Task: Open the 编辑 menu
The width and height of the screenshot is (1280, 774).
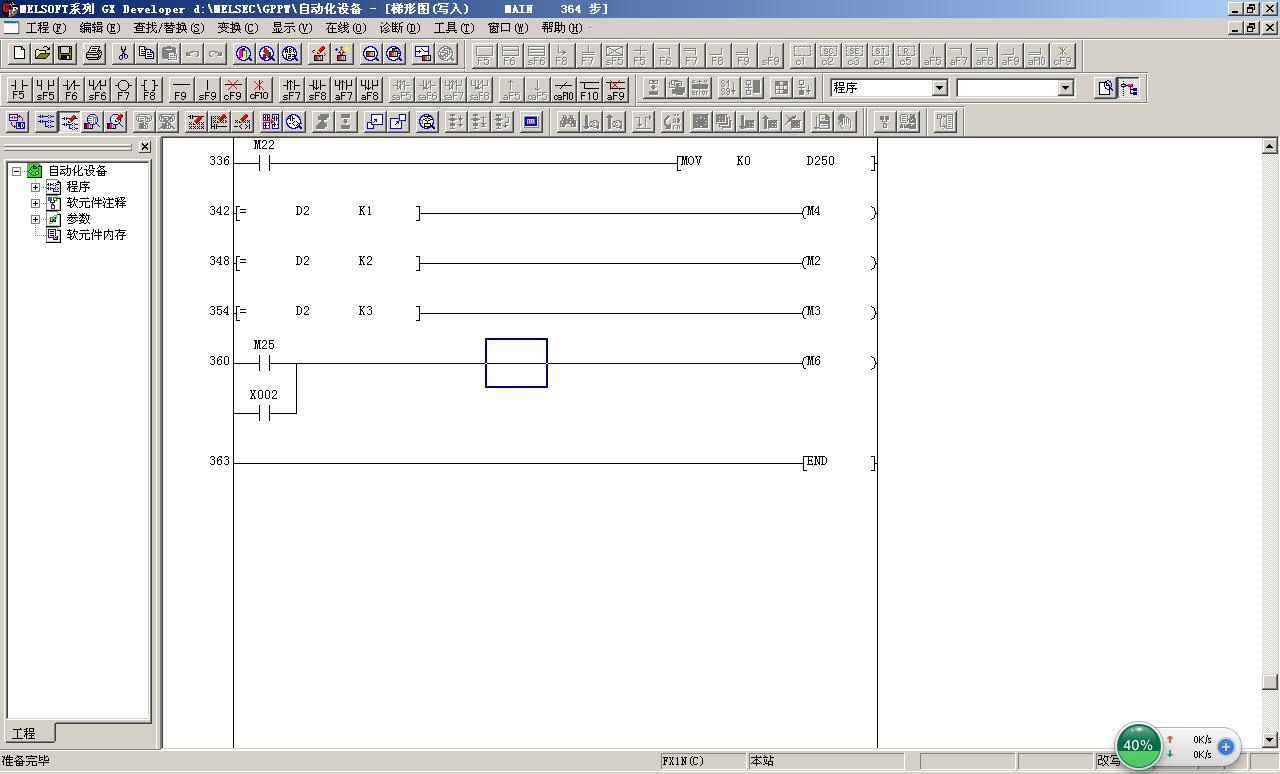Action: click(99, 28)
